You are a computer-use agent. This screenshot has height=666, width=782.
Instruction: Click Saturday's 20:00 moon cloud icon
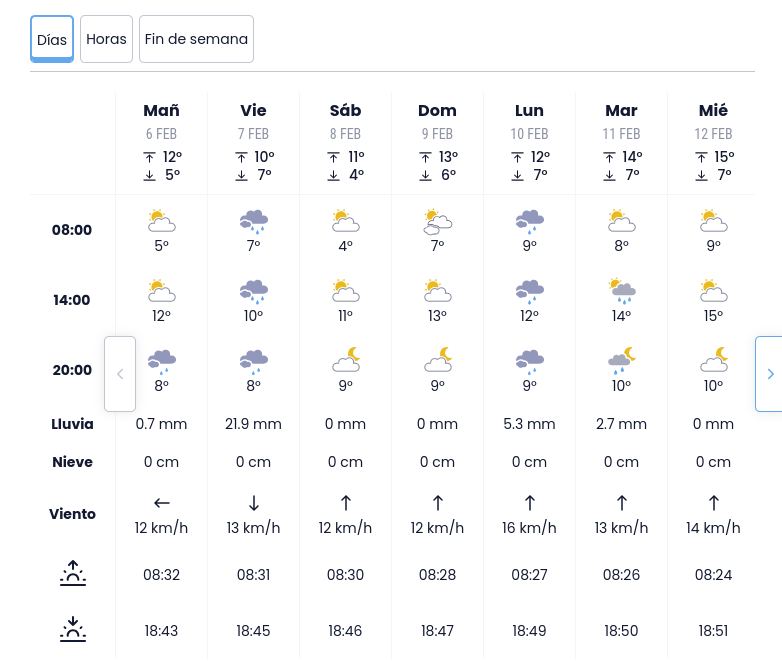coord(345,359)
